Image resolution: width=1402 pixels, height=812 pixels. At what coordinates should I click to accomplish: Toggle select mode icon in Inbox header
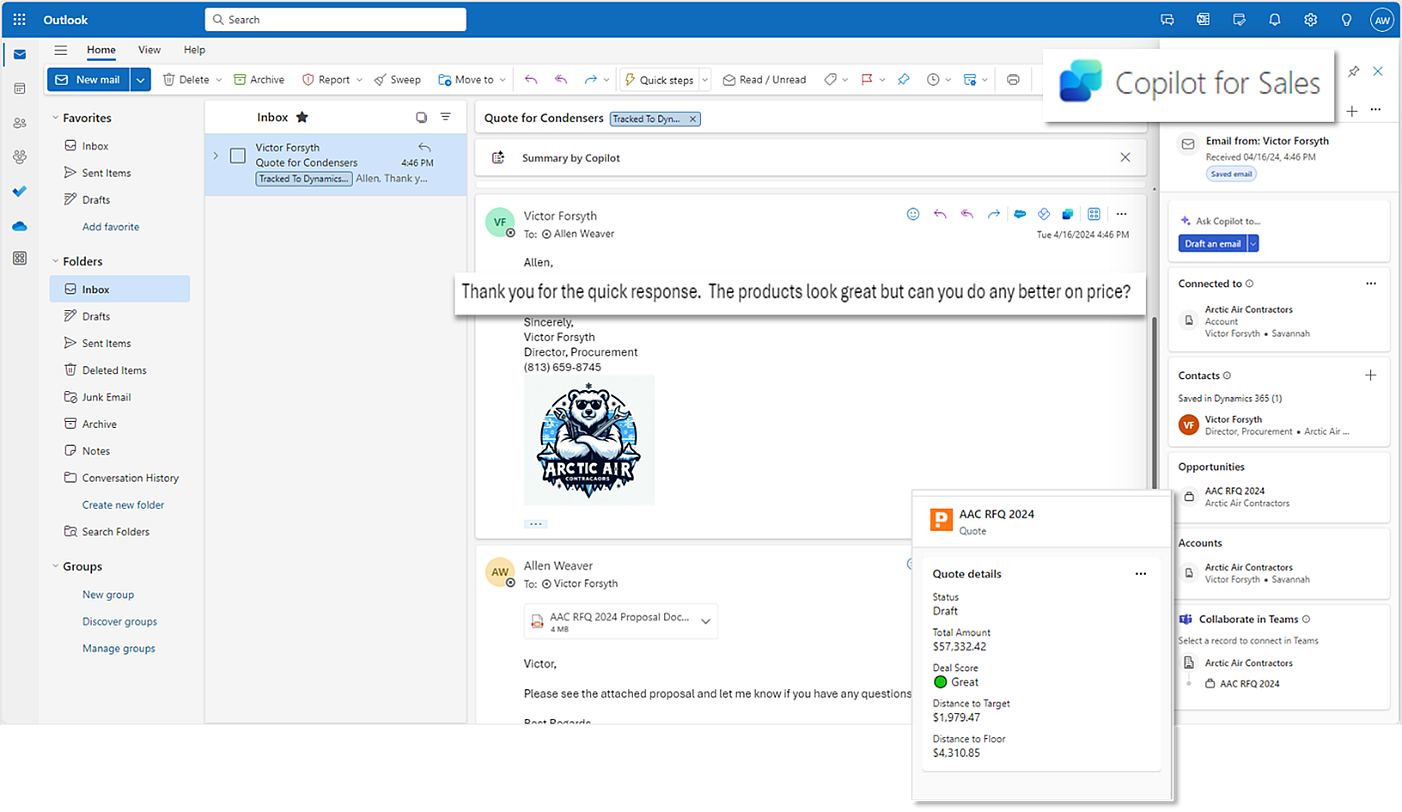pyautogui.click(x=422, y=117)
